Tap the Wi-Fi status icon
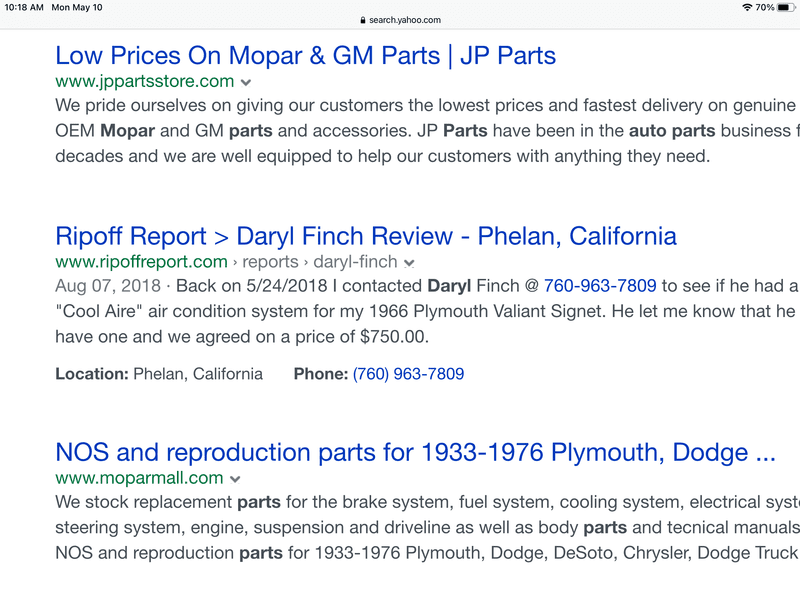 [747, 7]
